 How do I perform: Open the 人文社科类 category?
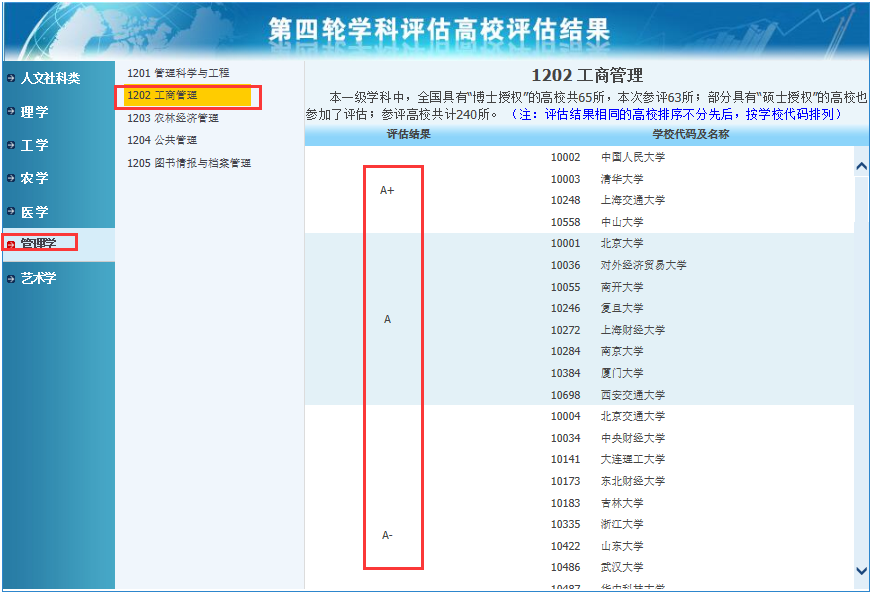(50, 78)
